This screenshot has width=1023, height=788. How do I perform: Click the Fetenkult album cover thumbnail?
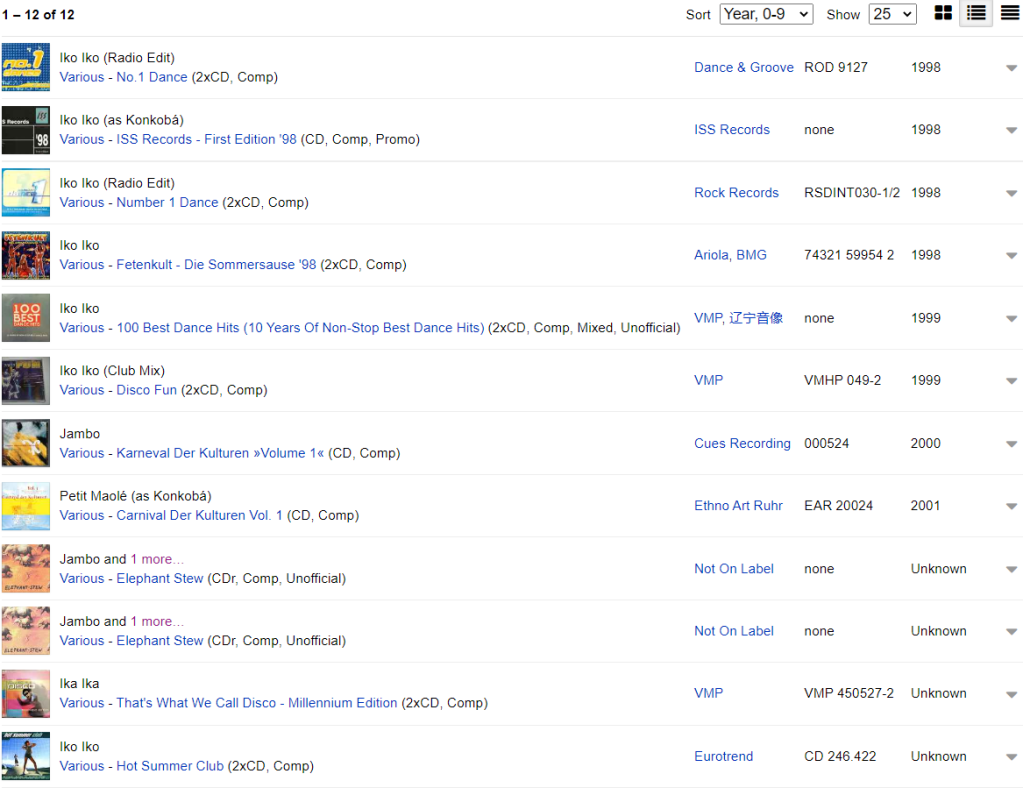click(26, 255)
